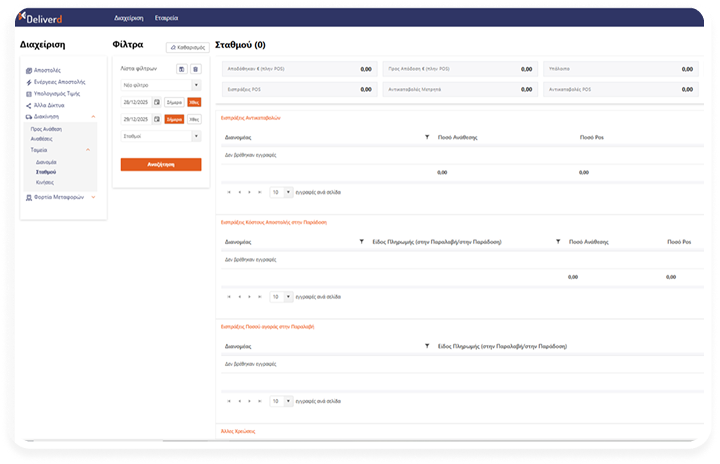
Task: Expand the Φορτία Μεταφορών sidebar section
Action: click(x=60, y=197)
